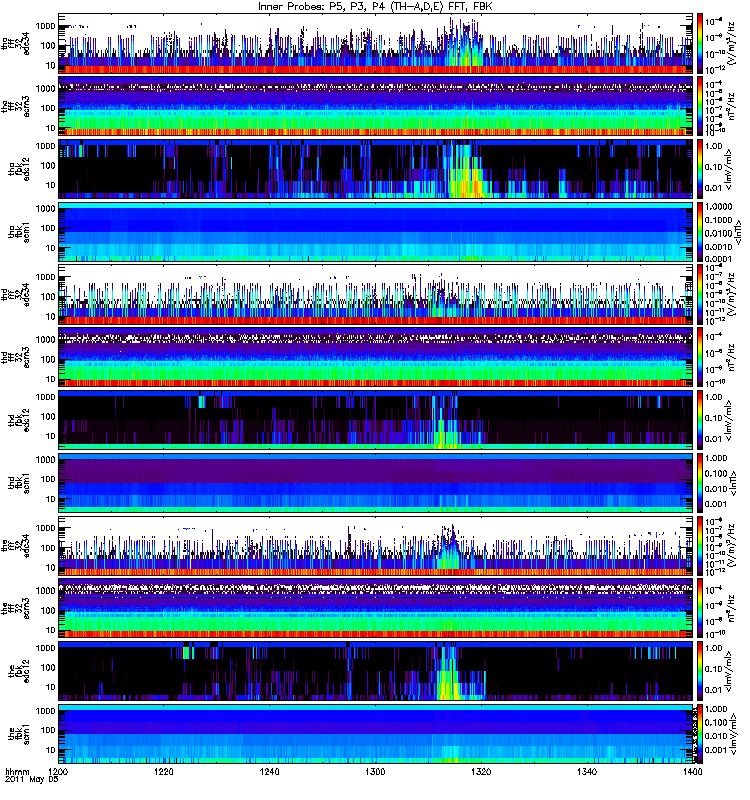Screen dimensions: 750x800
Task: Click the color bar beside thd fbk edc12 panel
Action: coord(699,420)
